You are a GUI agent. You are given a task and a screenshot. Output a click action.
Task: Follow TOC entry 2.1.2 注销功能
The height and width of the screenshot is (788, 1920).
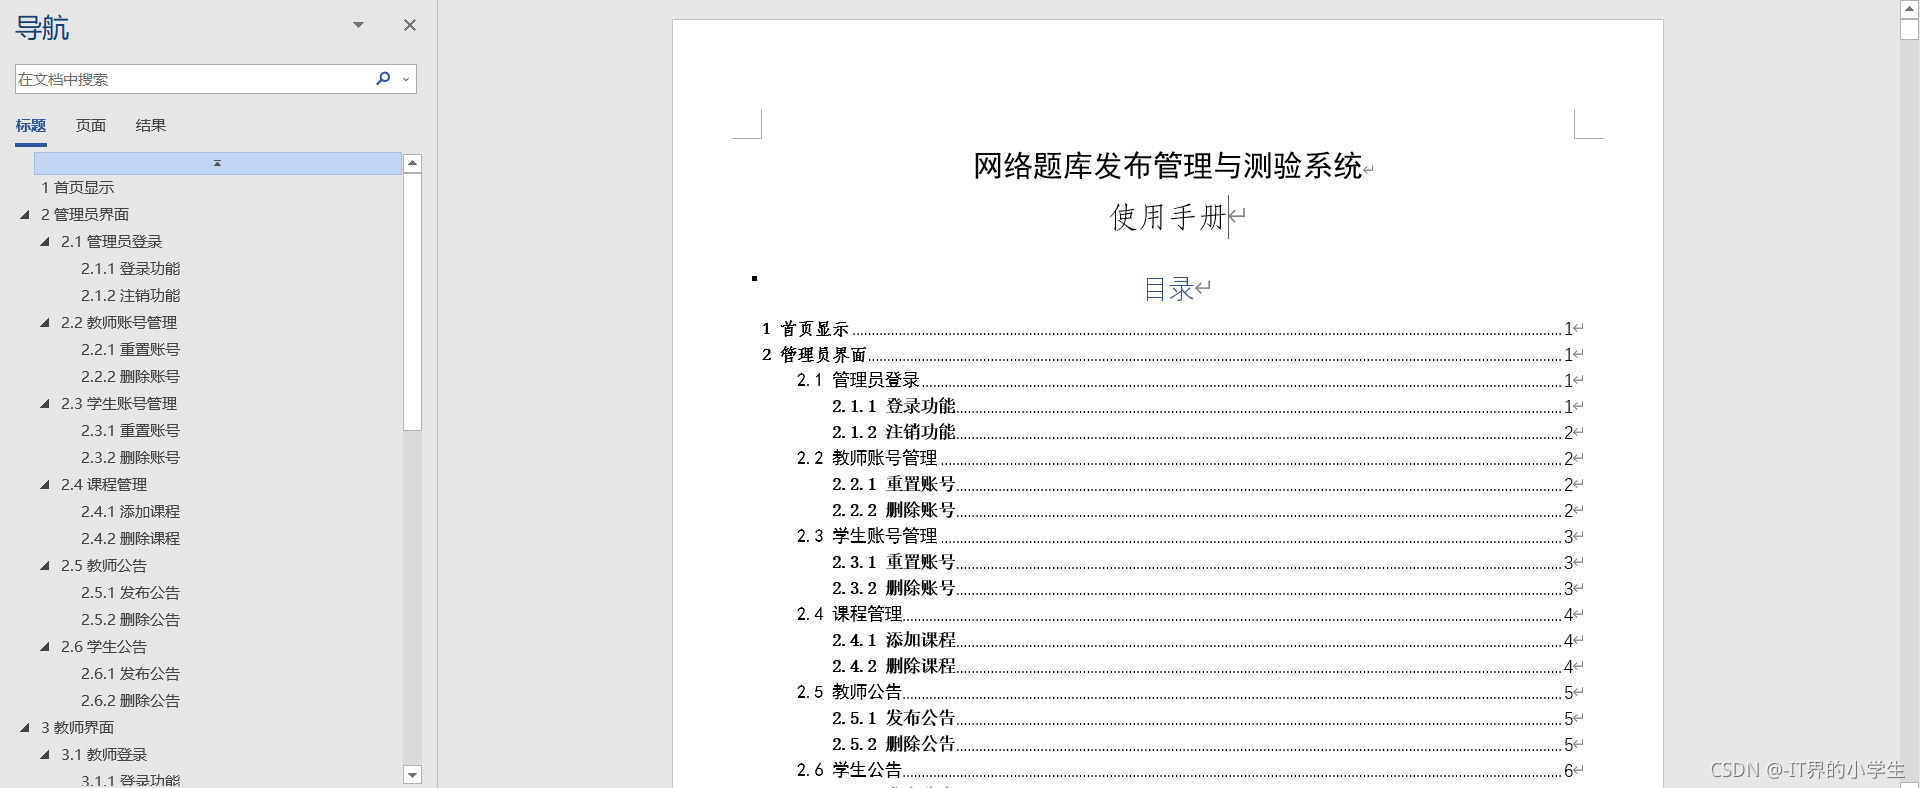[x=1203, y=432]
